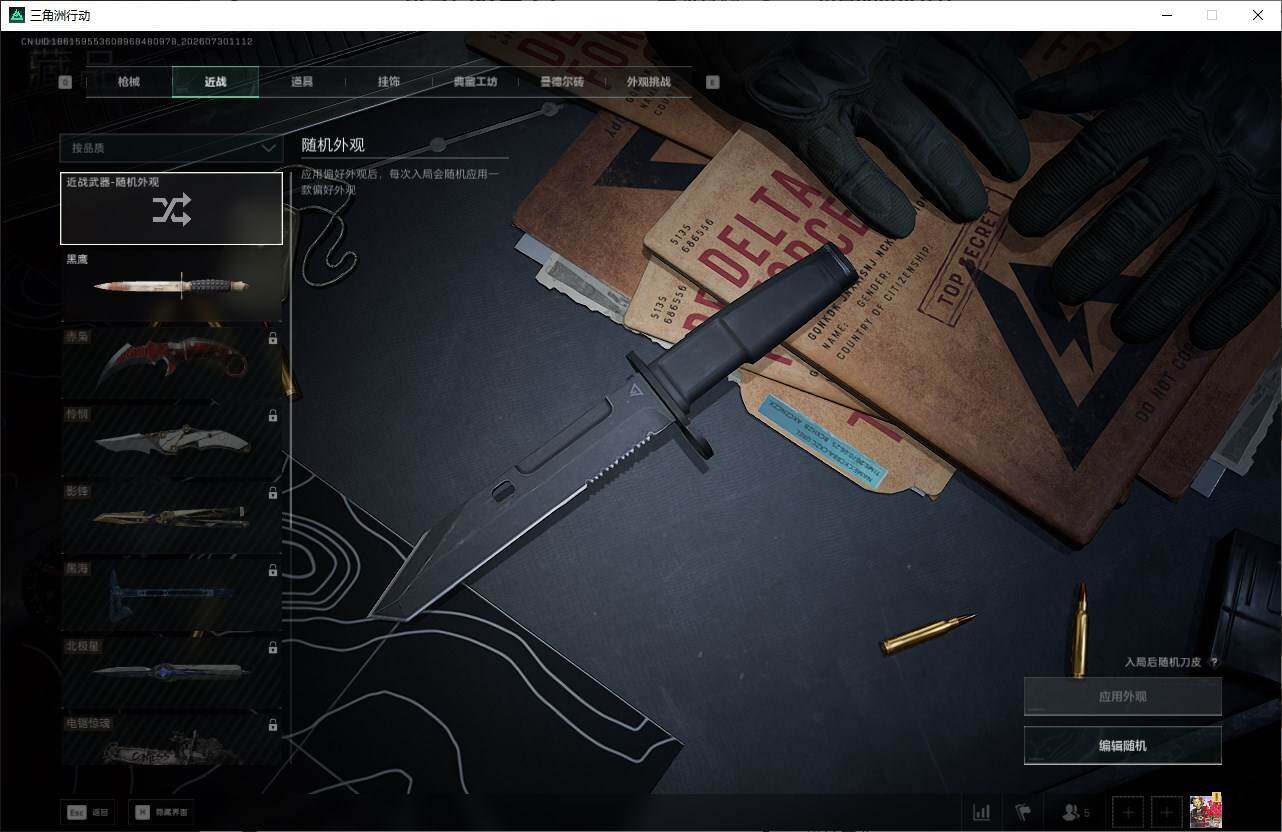
Task: Click the 随机外观 heading text
Action: (333, 145)
